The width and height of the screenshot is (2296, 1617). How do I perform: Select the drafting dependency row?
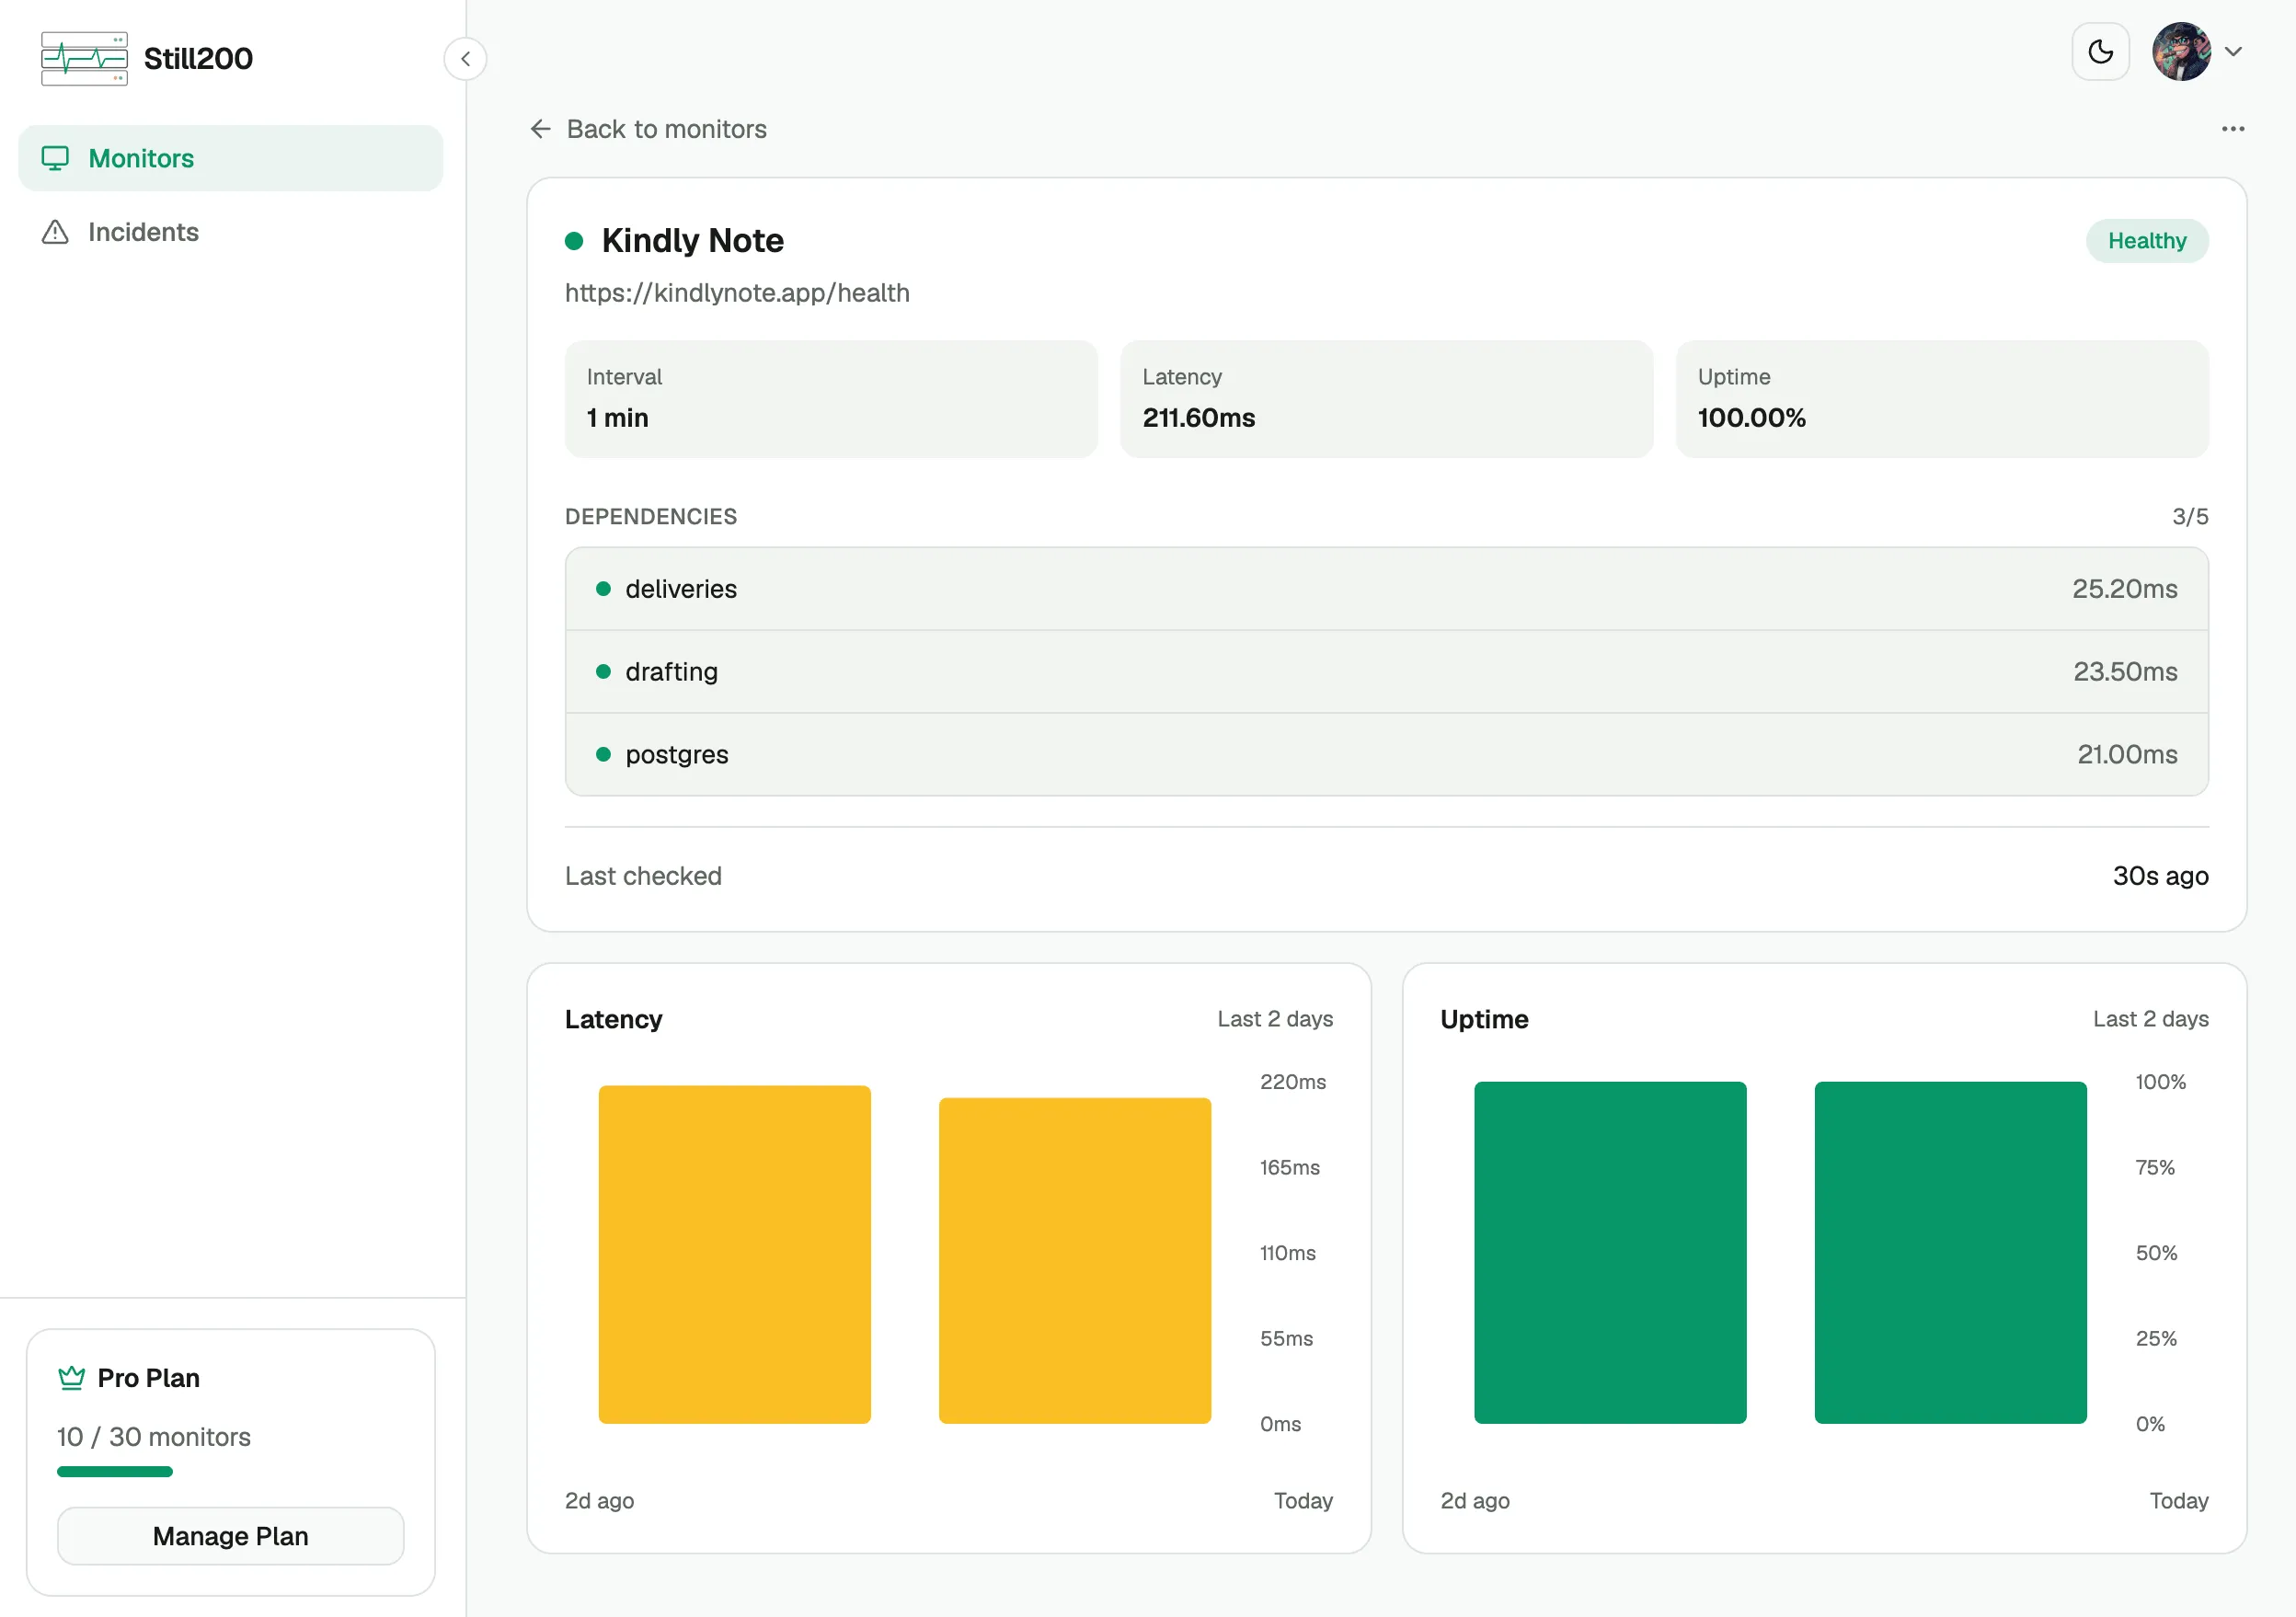[x=1386, y=672]
